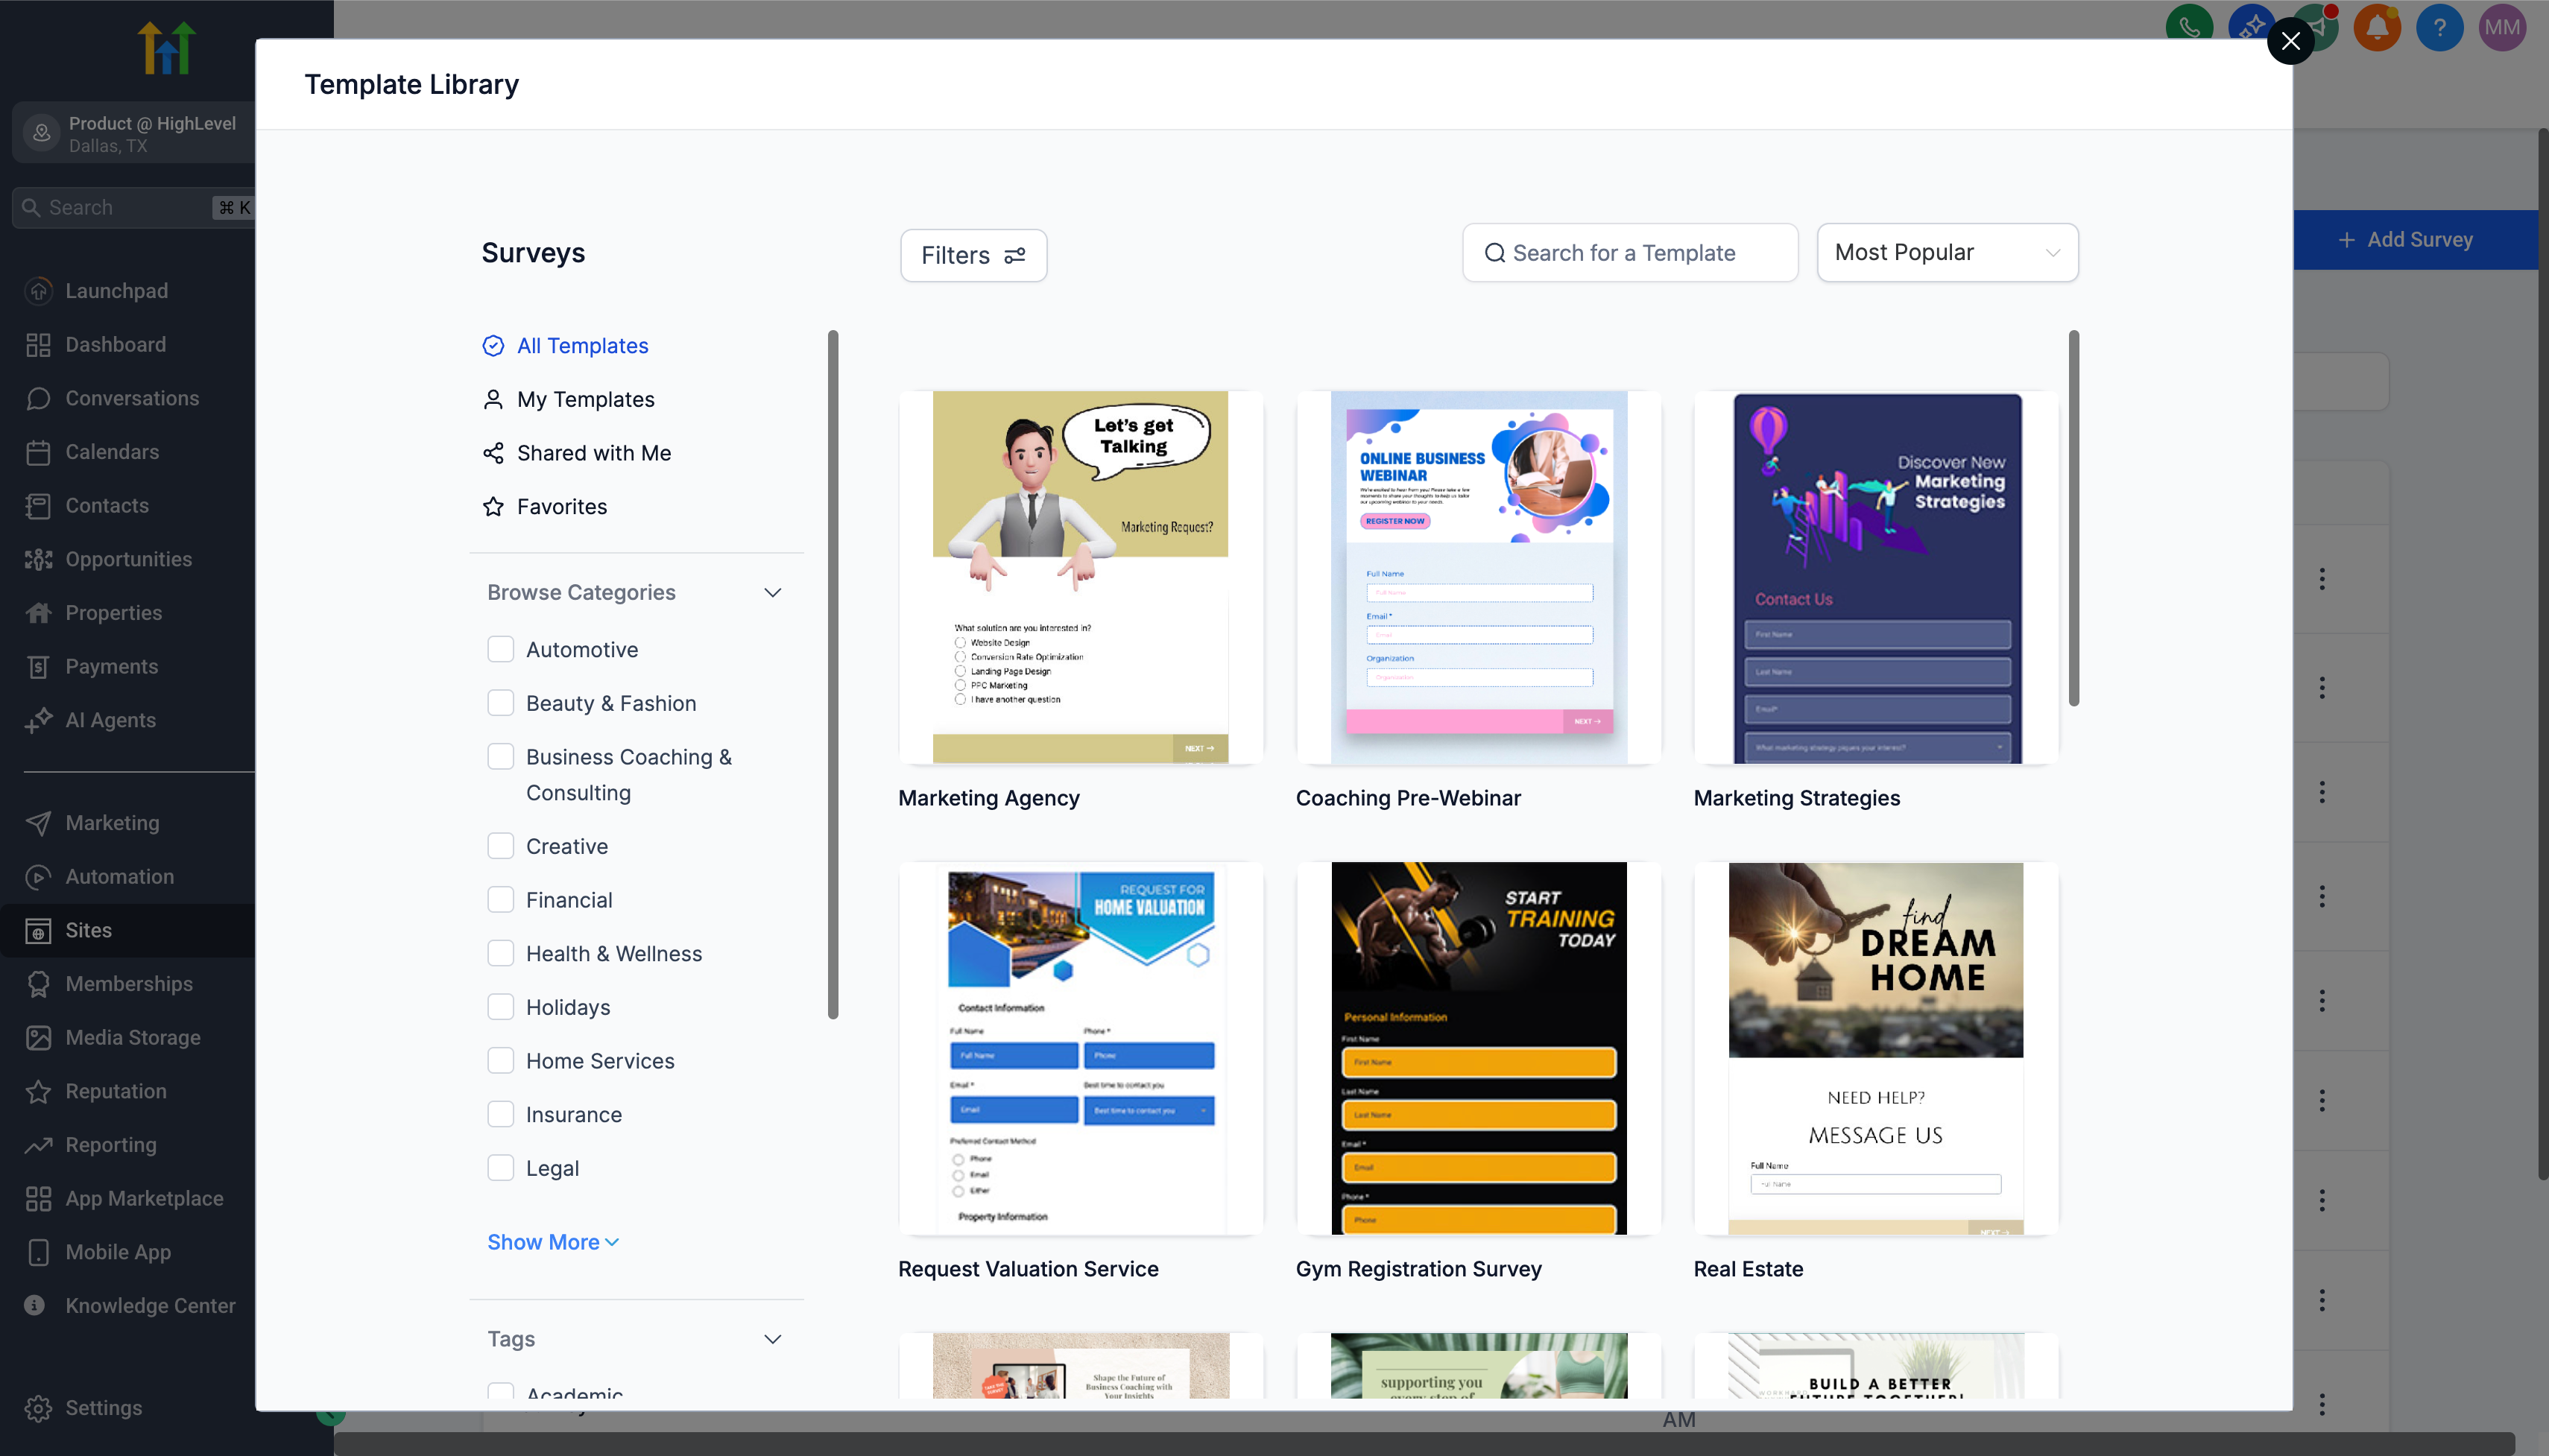Collapse the Tags section chevron
Image resolution: width=2549 pixels, height=1456 pixels.
tap(772, 1339)
